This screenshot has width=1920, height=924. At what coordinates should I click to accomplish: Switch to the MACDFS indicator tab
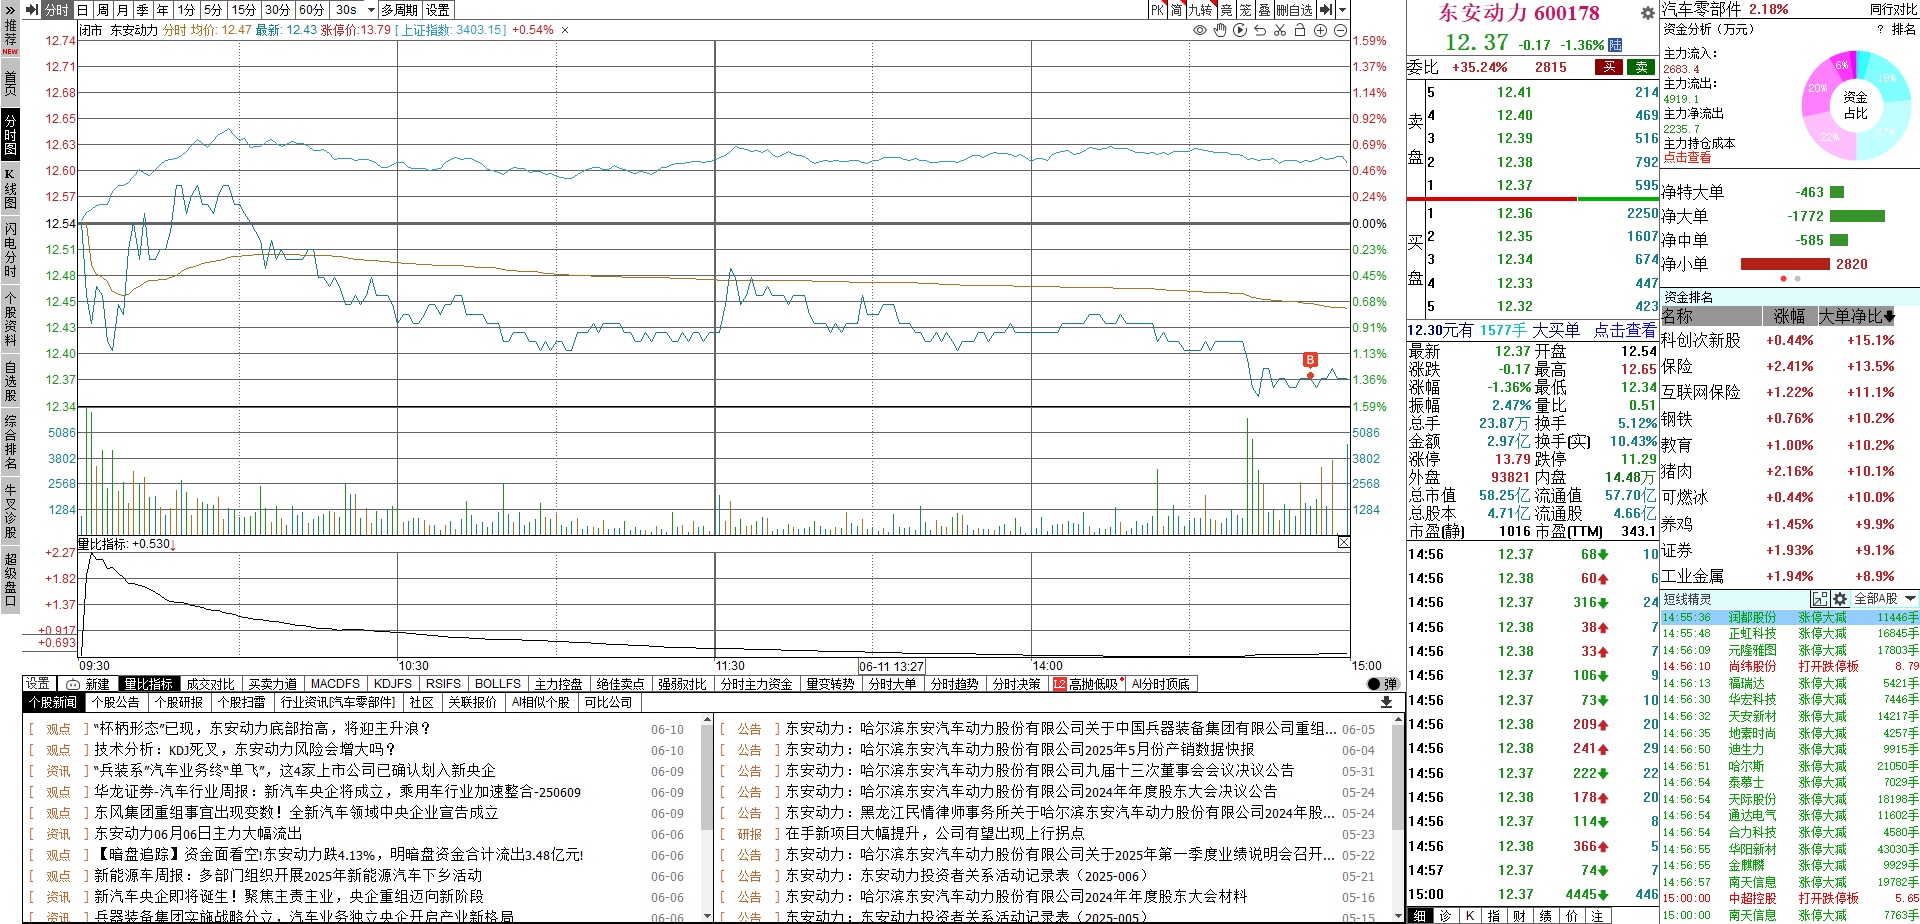tap(335, 684)
